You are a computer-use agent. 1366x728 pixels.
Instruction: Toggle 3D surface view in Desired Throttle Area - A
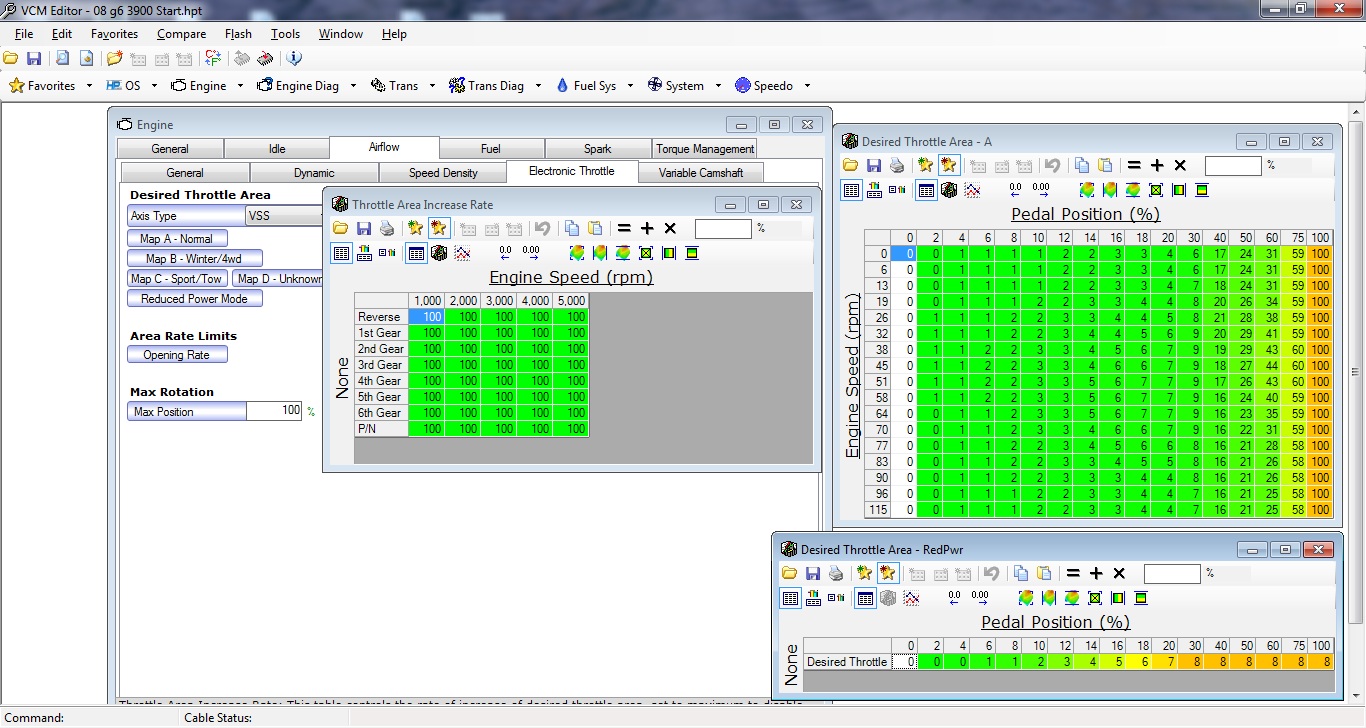tap(949, 190)
